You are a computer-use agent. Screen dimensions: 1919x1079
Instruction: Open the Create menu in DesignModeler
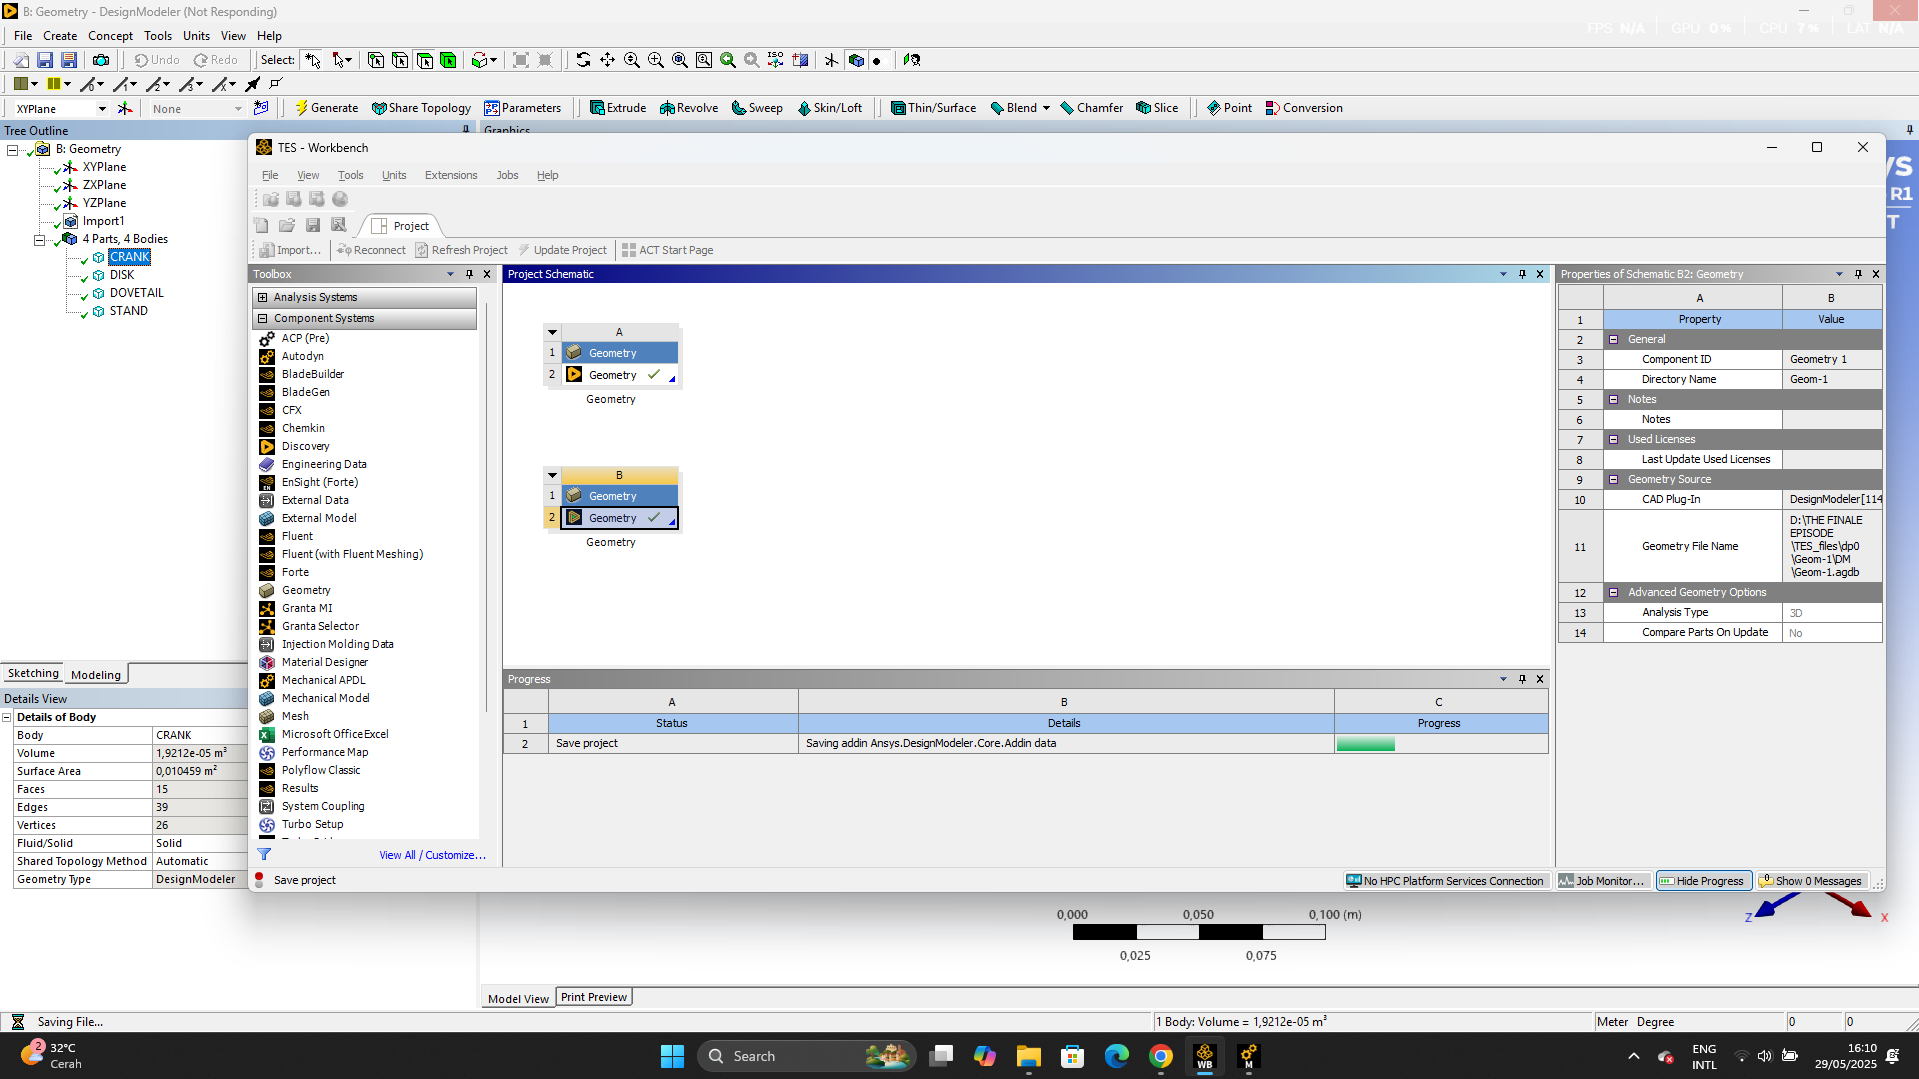[60, 36]
